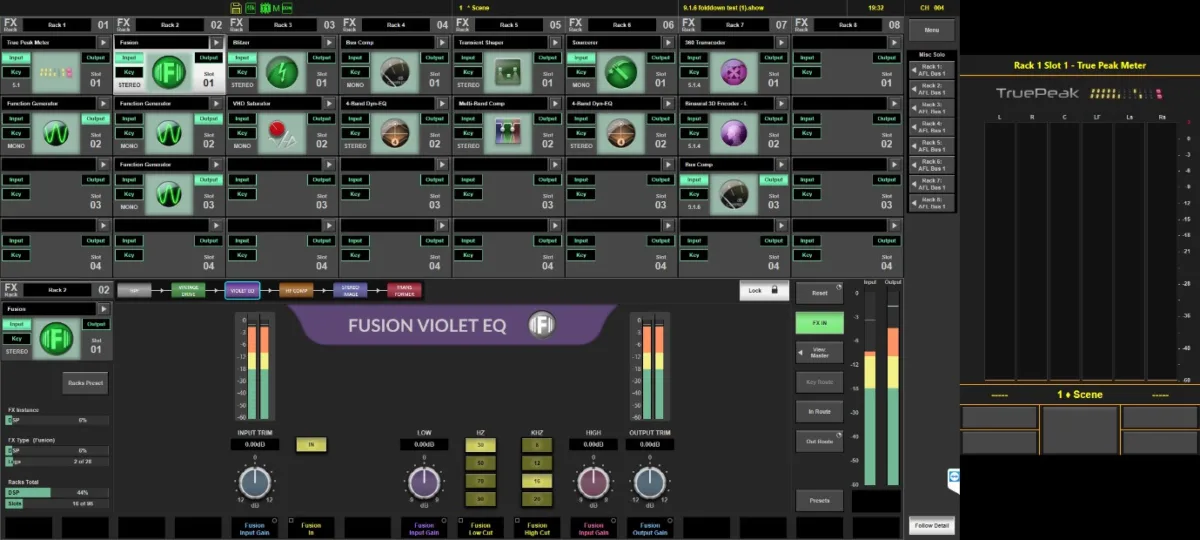Screen dimensions: 1200x540
Task: Switch to the HF Comp stage tab
Action: [296, 290]
